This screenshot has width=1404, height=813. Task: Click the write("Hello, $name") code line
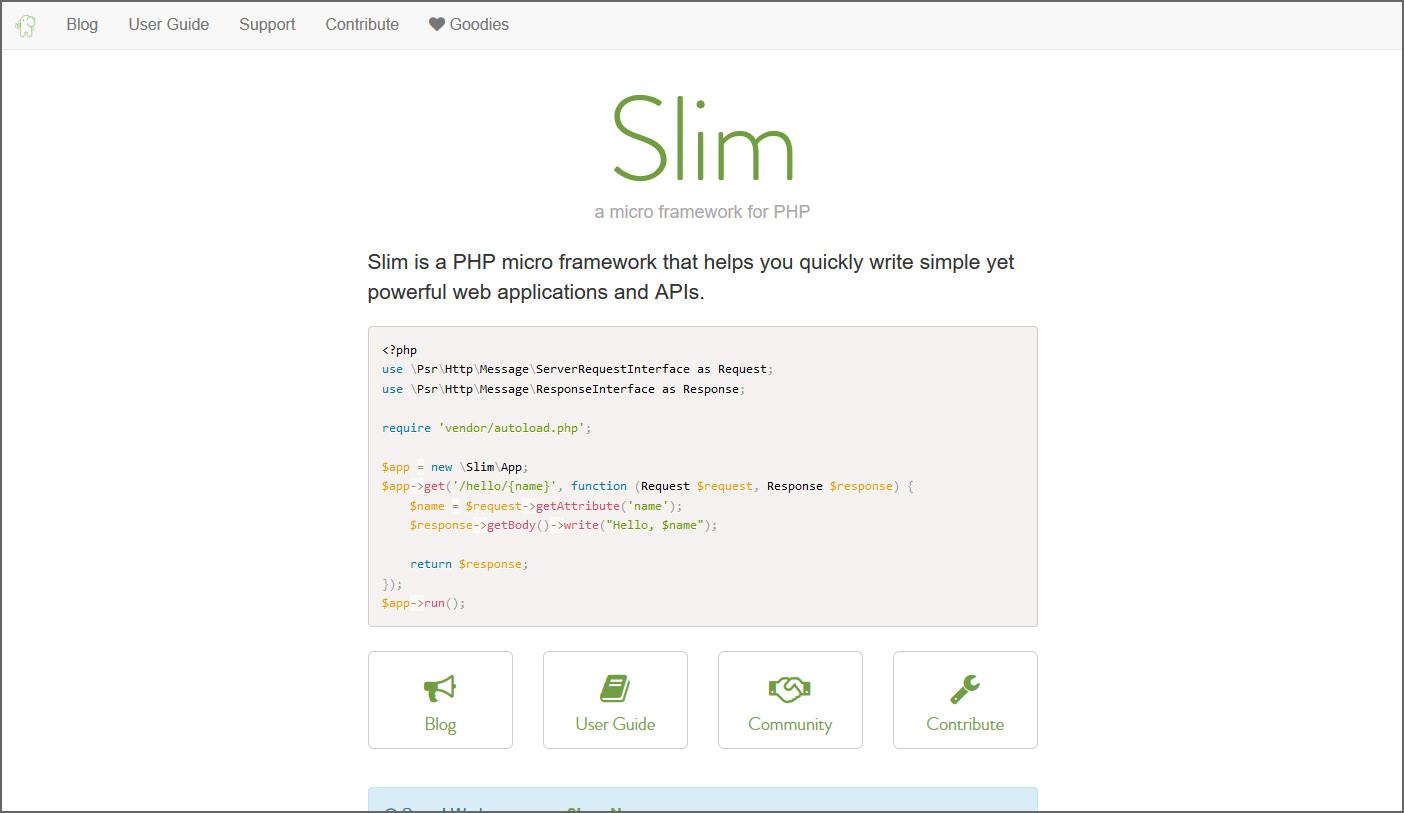(x=564, y=525)
